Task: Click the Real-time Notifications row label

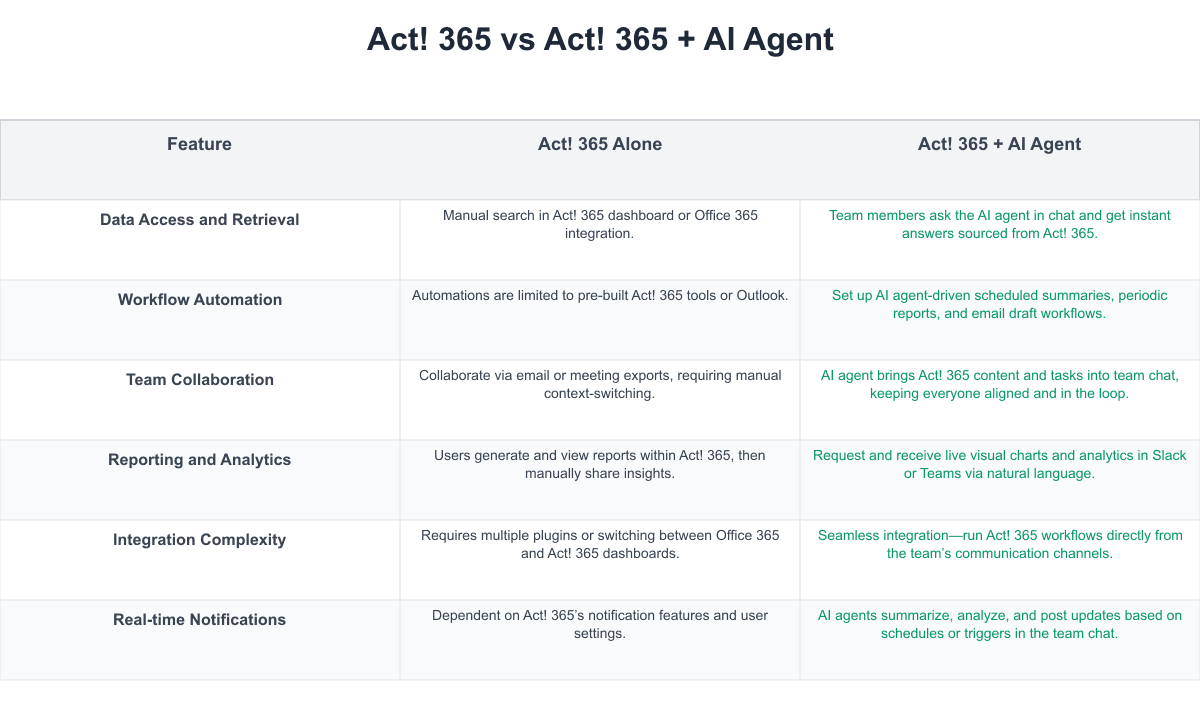Action: coord(199,620)
